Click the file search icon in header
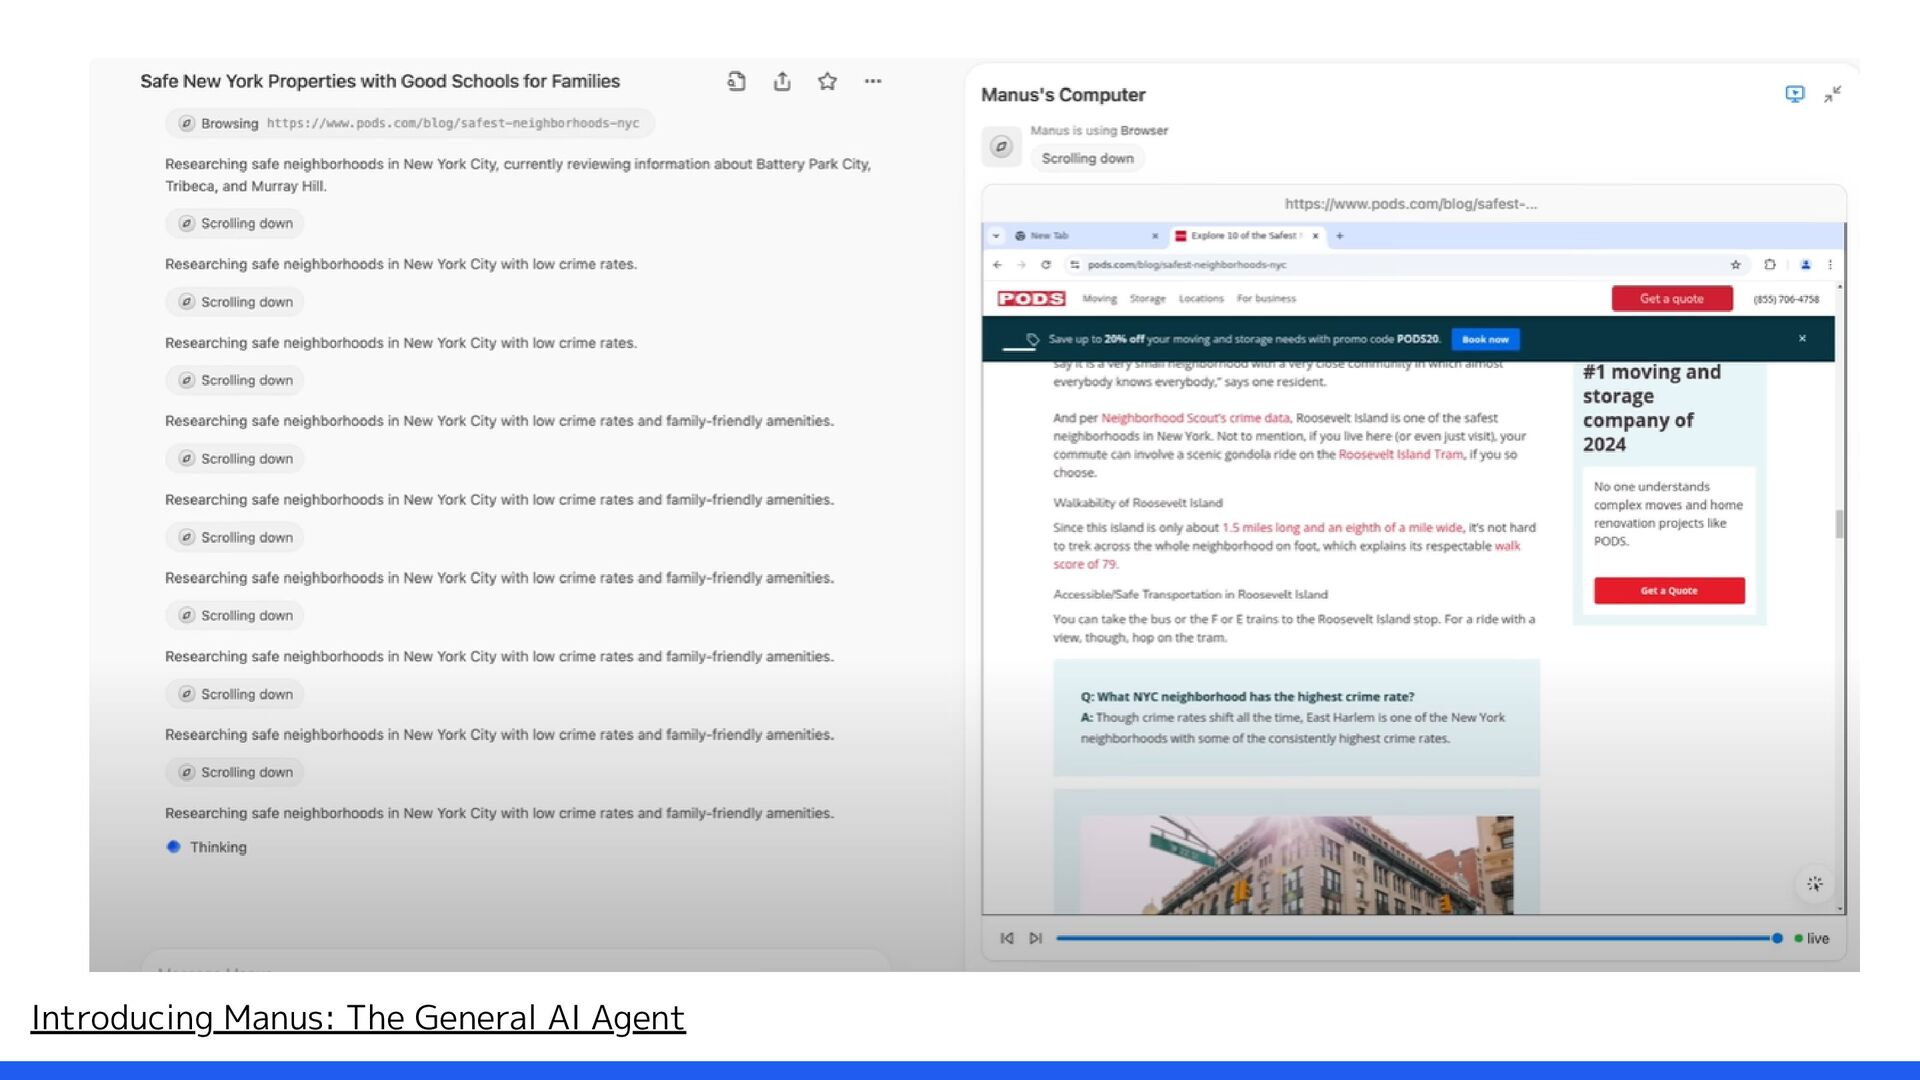The width and height of the screenshot is (1920, 1080). 737,82
